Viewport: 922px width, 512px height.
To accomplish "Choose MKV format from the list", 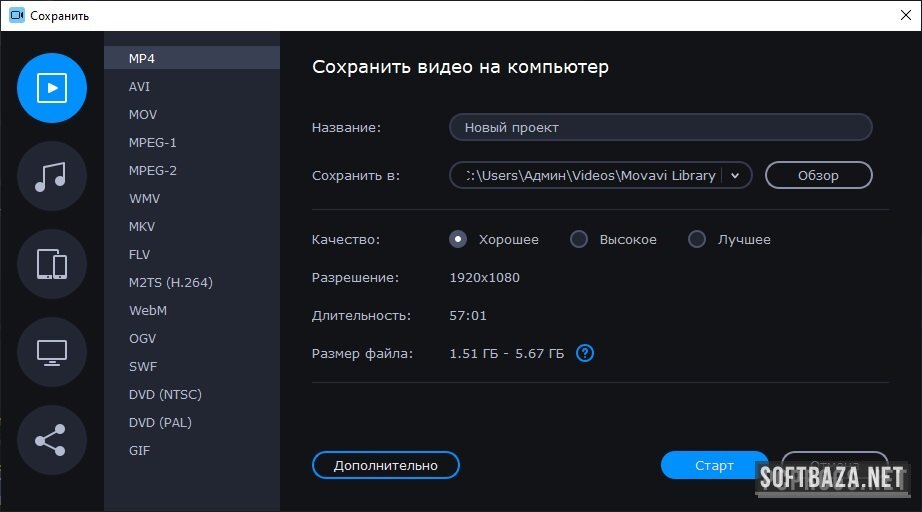I will point(142,227).
